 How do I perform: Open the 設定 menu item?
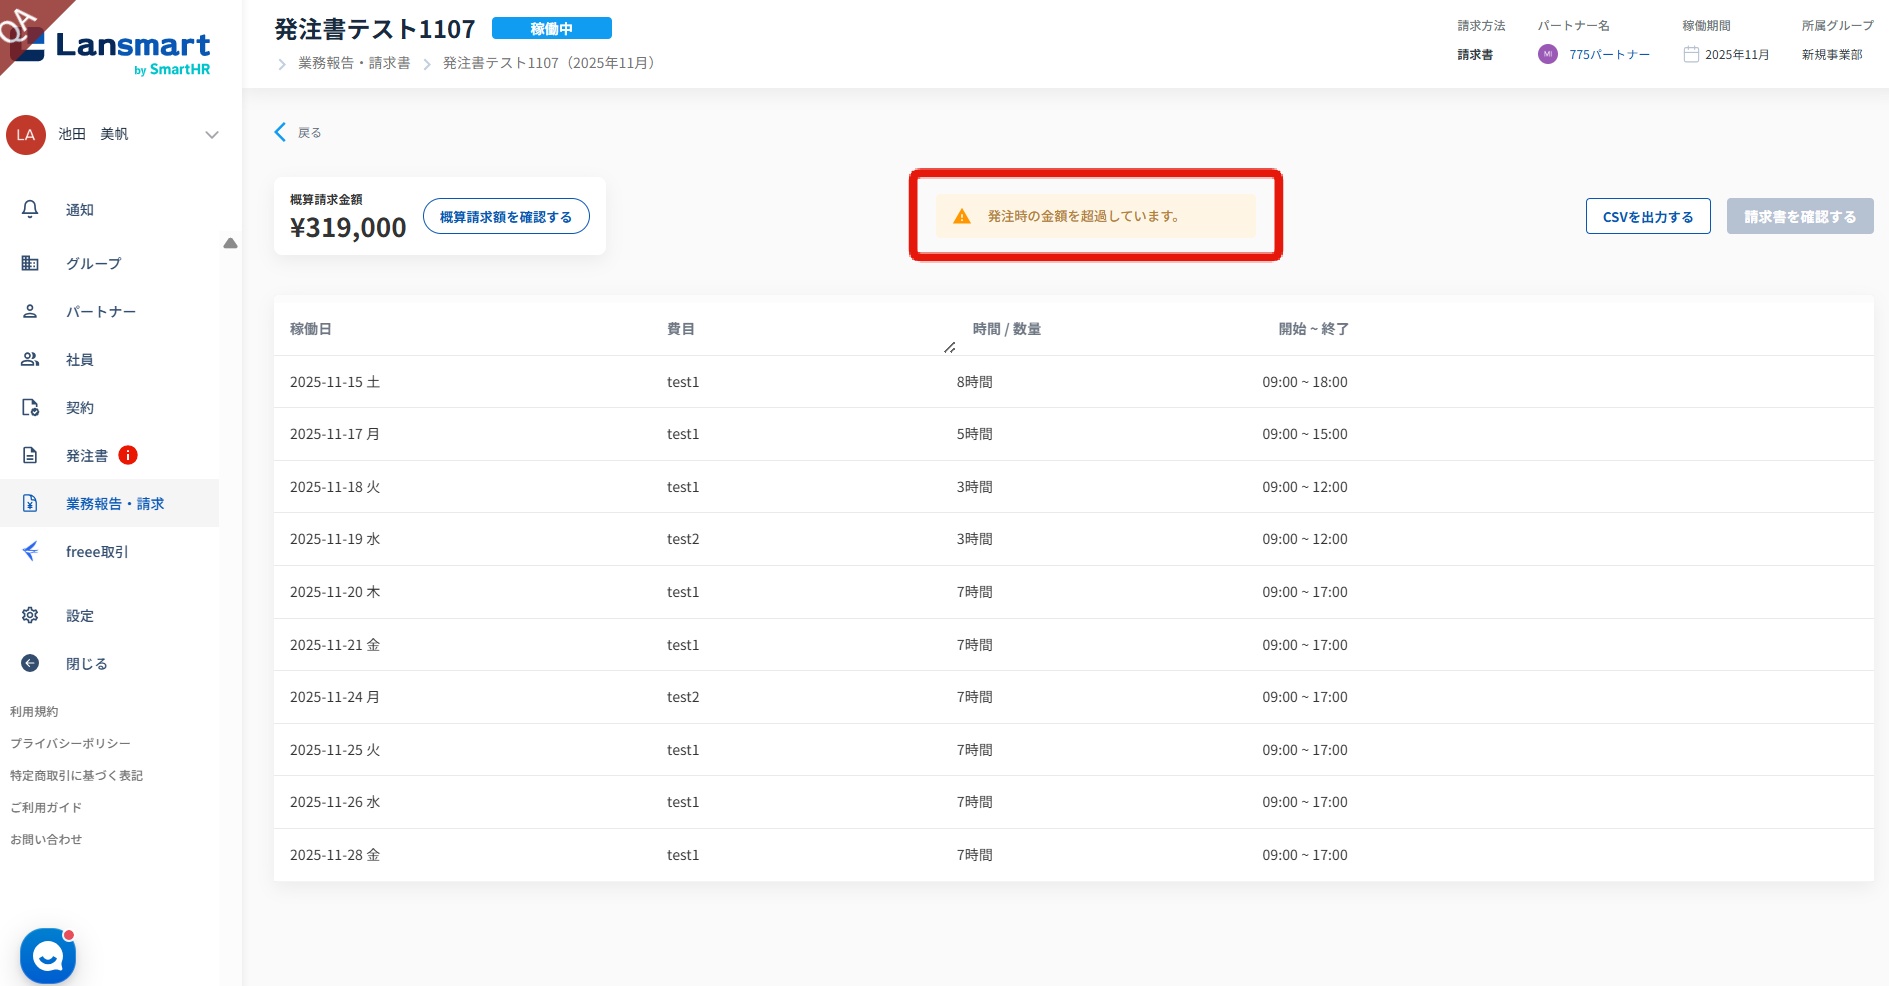pos(80,616)
